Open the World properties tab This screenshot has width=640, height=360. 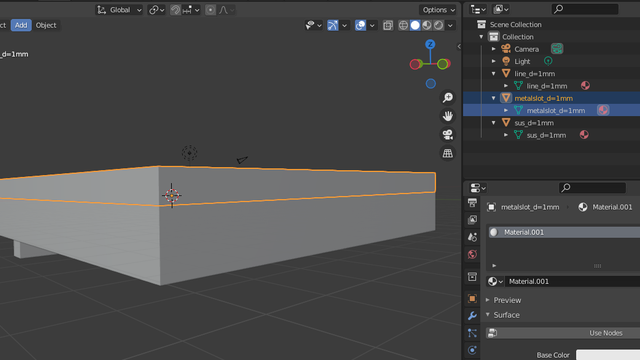[473, 254]
